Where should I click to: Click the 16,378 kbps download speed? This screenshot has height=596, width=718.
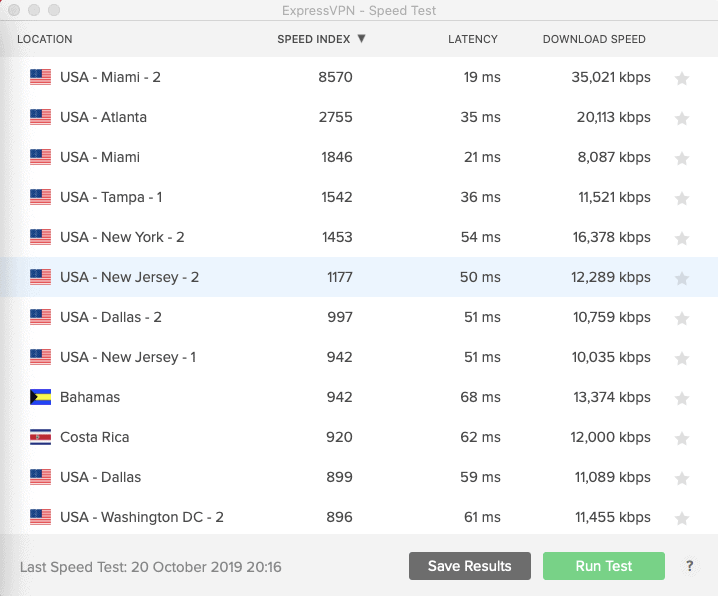pyautogui.click(x=612, y=237)
